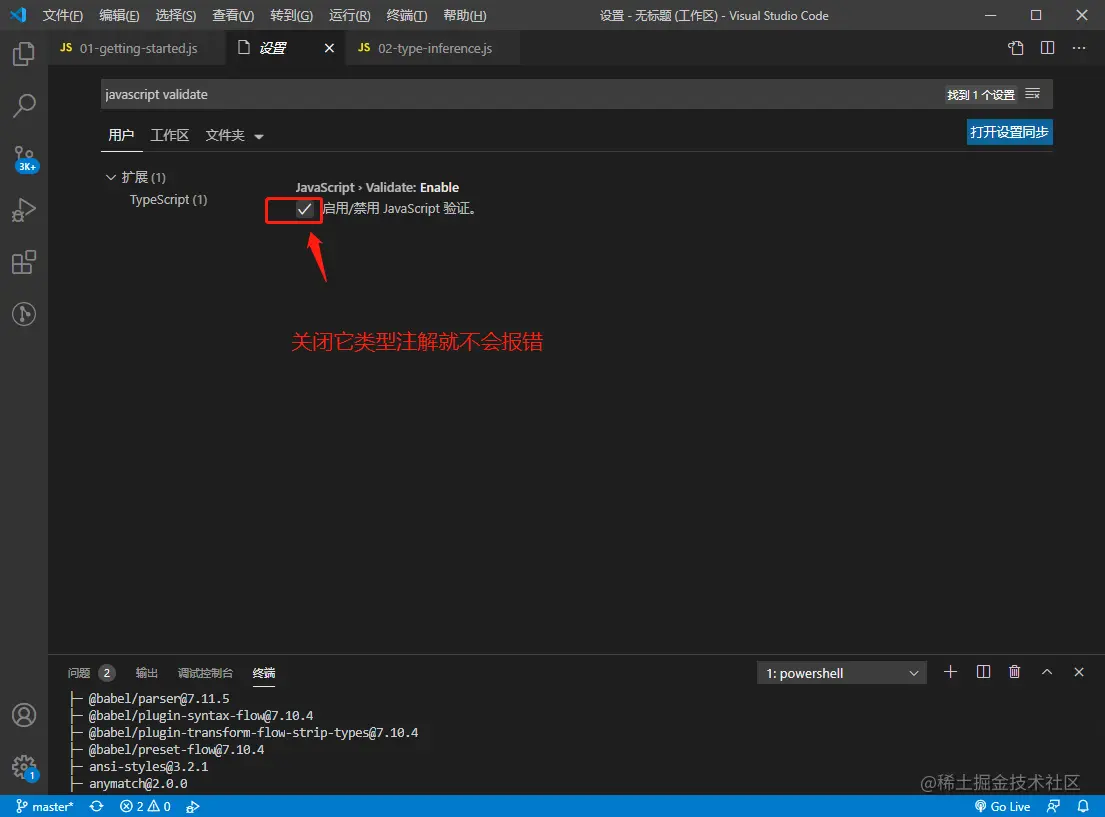Click the Turn on Settings Sync button

tap(1009, 132)
